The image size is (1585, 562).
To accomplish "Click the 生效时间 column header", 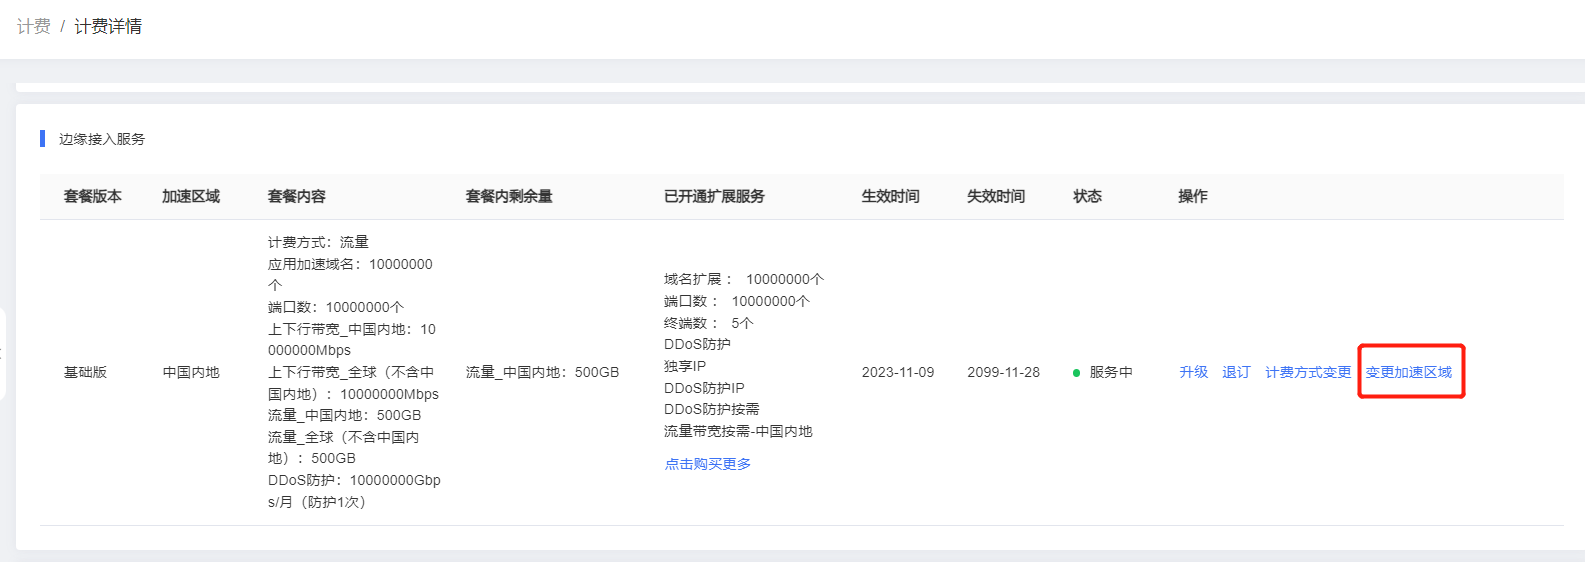I will [x=891, y=196].
